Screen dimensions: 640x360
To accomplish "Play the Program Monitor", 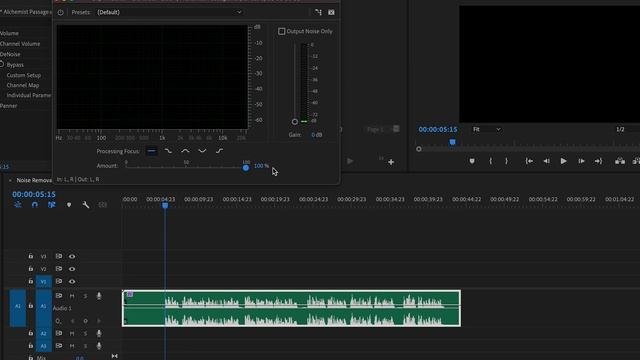I will [563, 161].
